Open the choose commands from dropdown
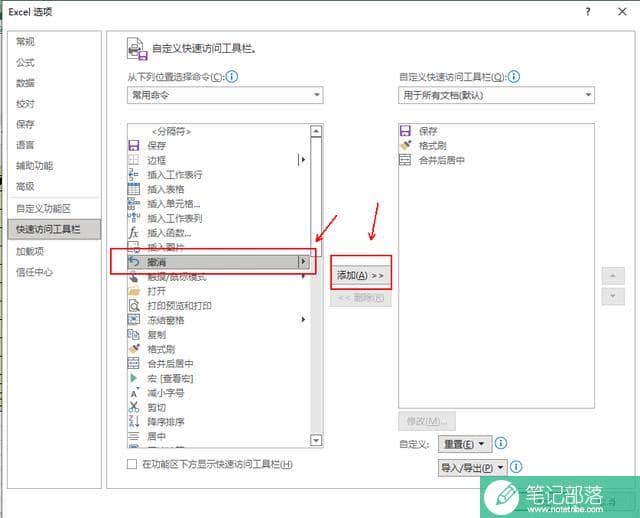The width and height of the screenshot is (640, 518). (x=225, y=95)
